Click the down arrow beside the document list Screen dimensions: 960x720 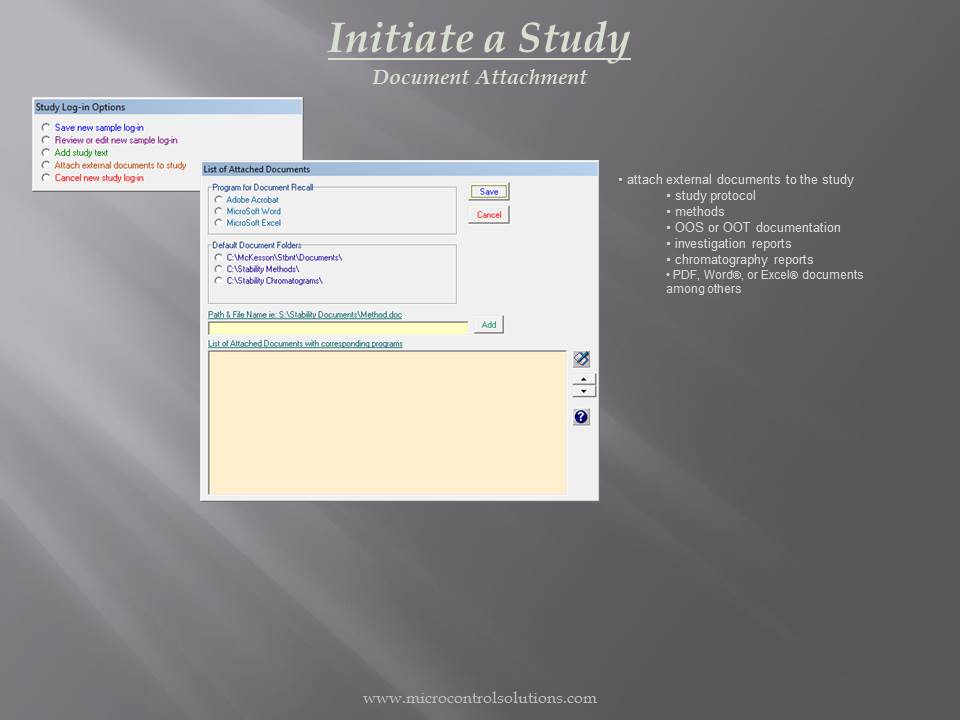coord(583,391)
